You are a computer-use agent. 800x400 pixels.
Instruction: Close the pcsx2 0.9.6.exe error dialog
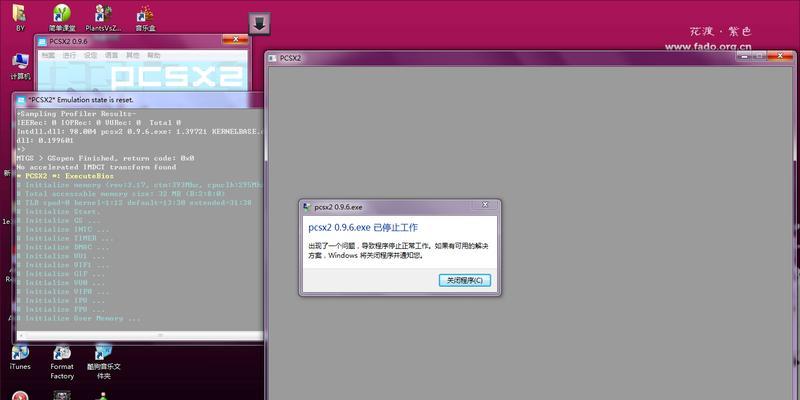[485, 206]
